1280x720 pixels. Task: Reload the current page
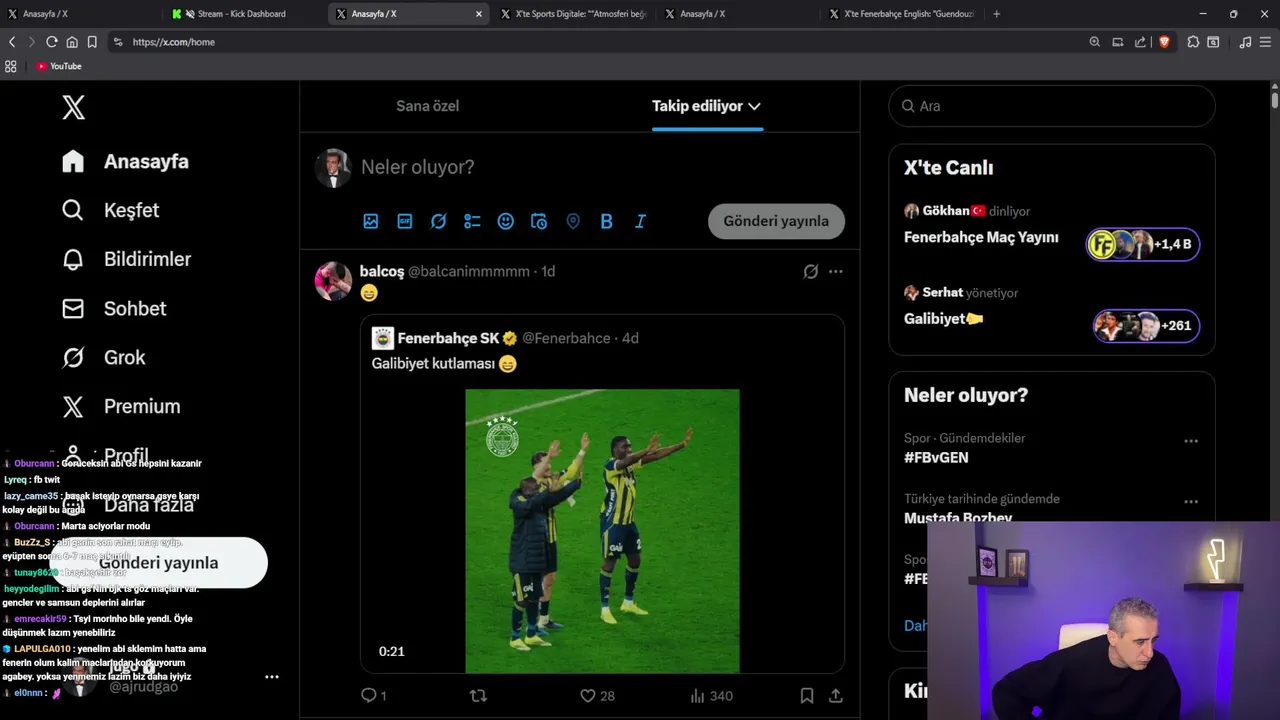[x=52, y=42]
